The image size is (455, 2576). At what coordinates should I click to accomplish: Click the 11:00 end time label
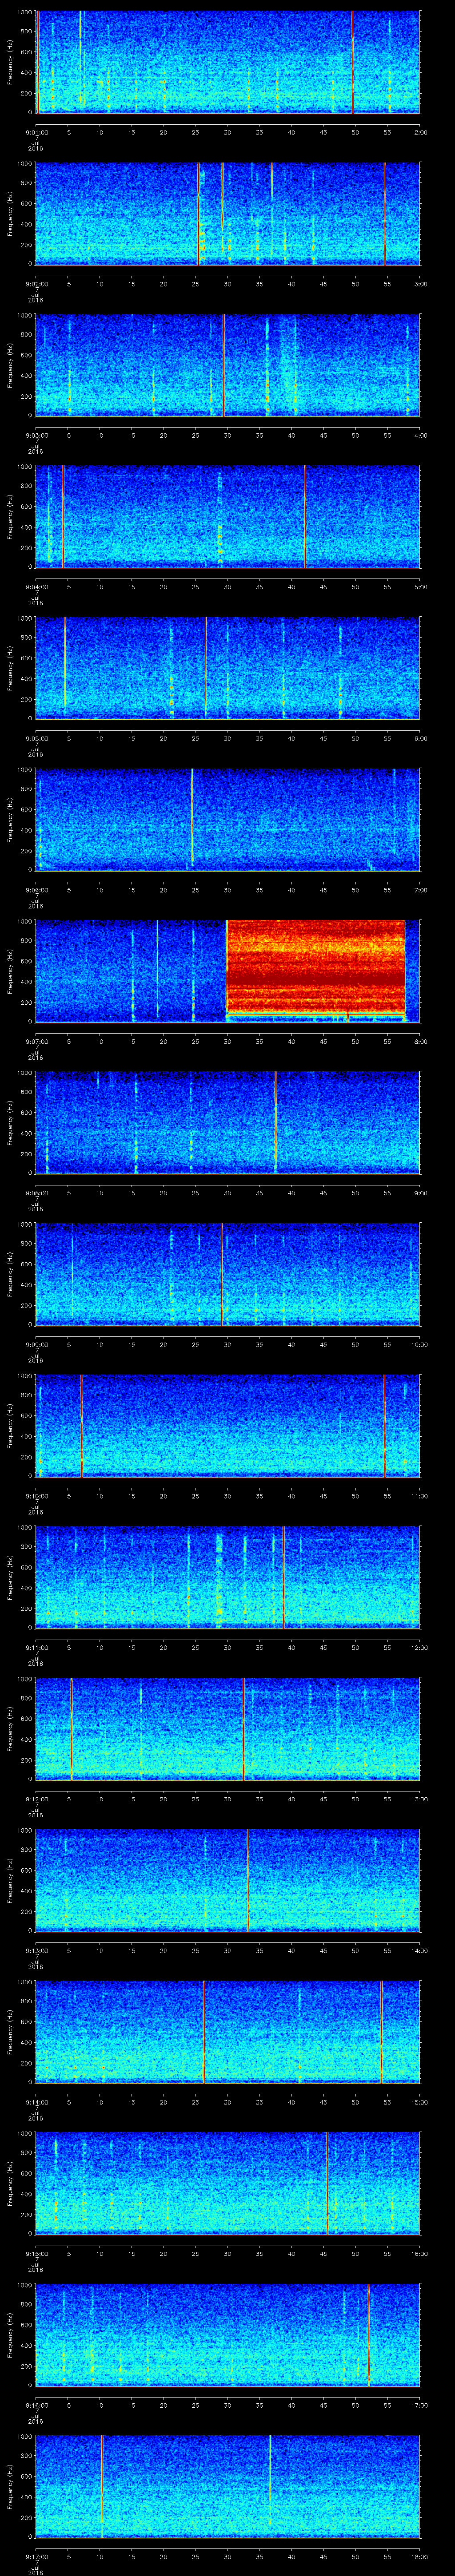(420, 1496)
